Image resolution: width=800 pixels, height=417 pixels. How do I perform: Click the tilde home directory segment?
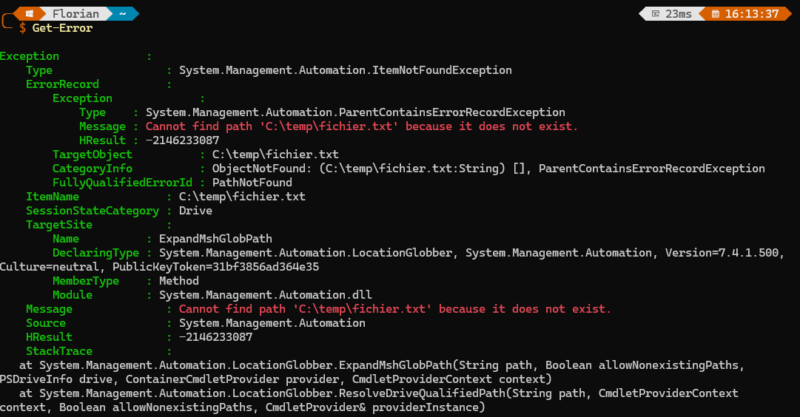[120, 14]
